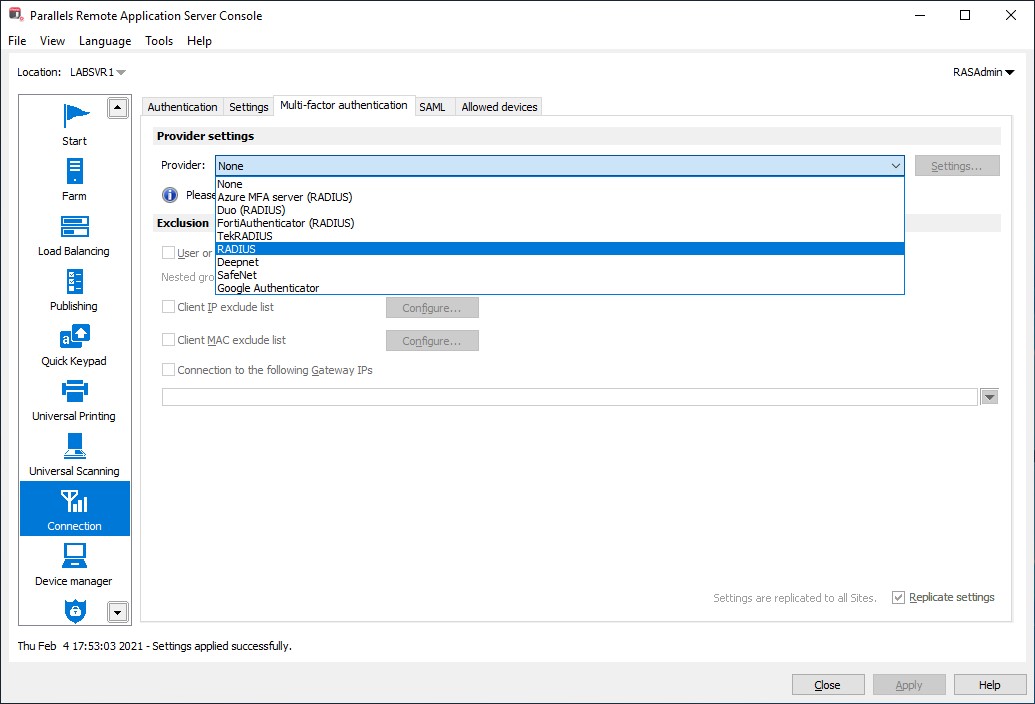Screen dimensions: 1035x704
Task: Click the shield lock icon below Device manager
Action: pos(75,610)
